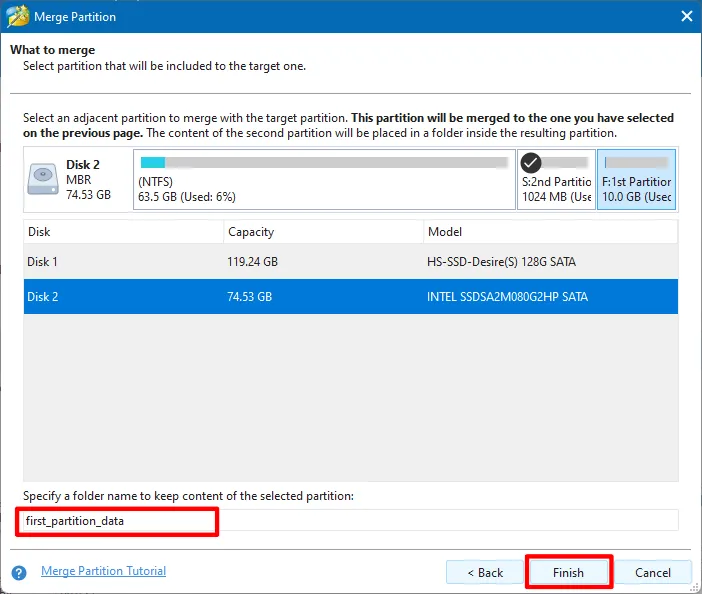Select the S:2nd Partition 1024 MB block
702x594 pixels.
[556, 179]
